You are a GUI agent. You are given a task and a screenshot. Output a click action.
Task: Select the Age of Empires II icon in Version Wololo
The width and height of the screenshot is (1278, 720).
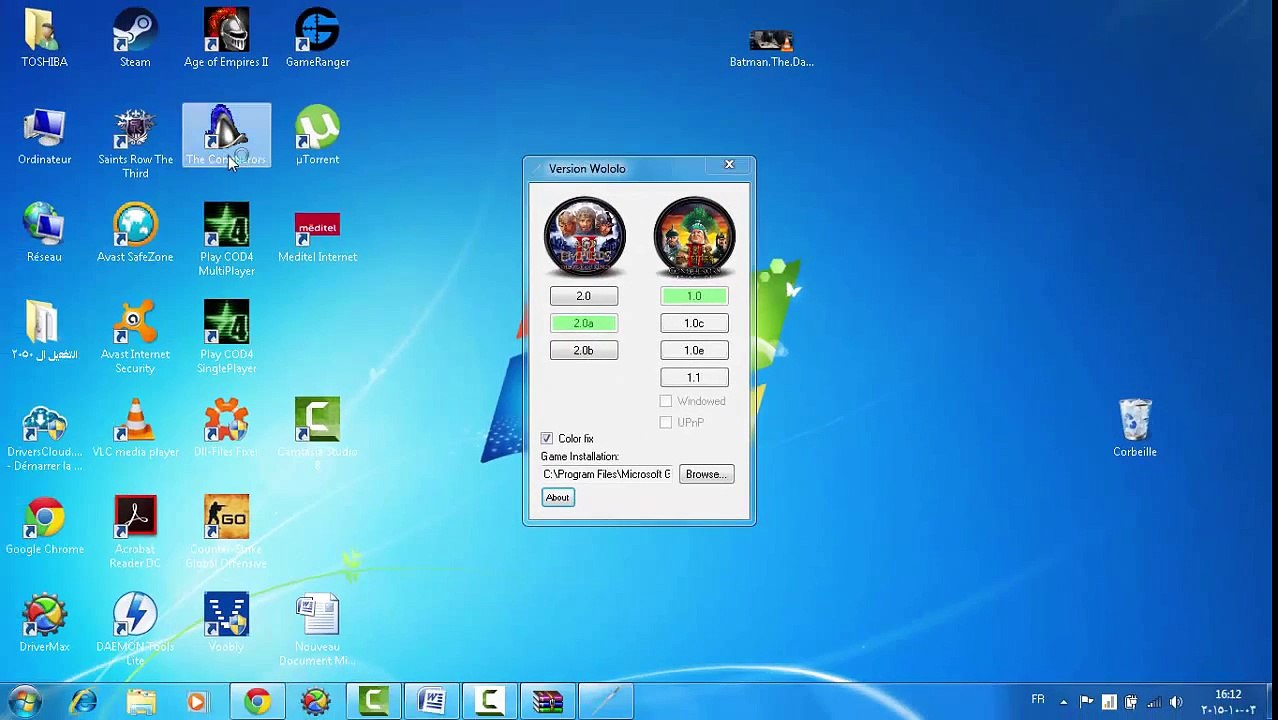(x=585, y=236)
